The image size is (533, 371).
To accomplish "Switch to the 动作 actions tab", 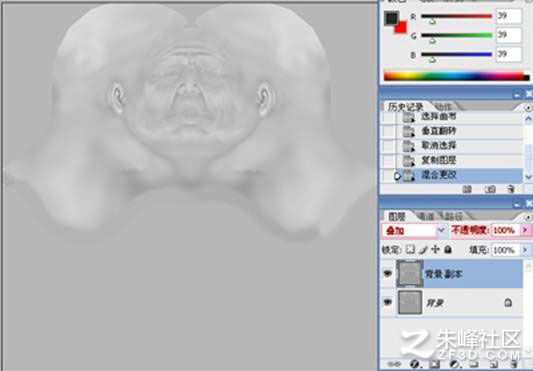I will tap(443, 106).
